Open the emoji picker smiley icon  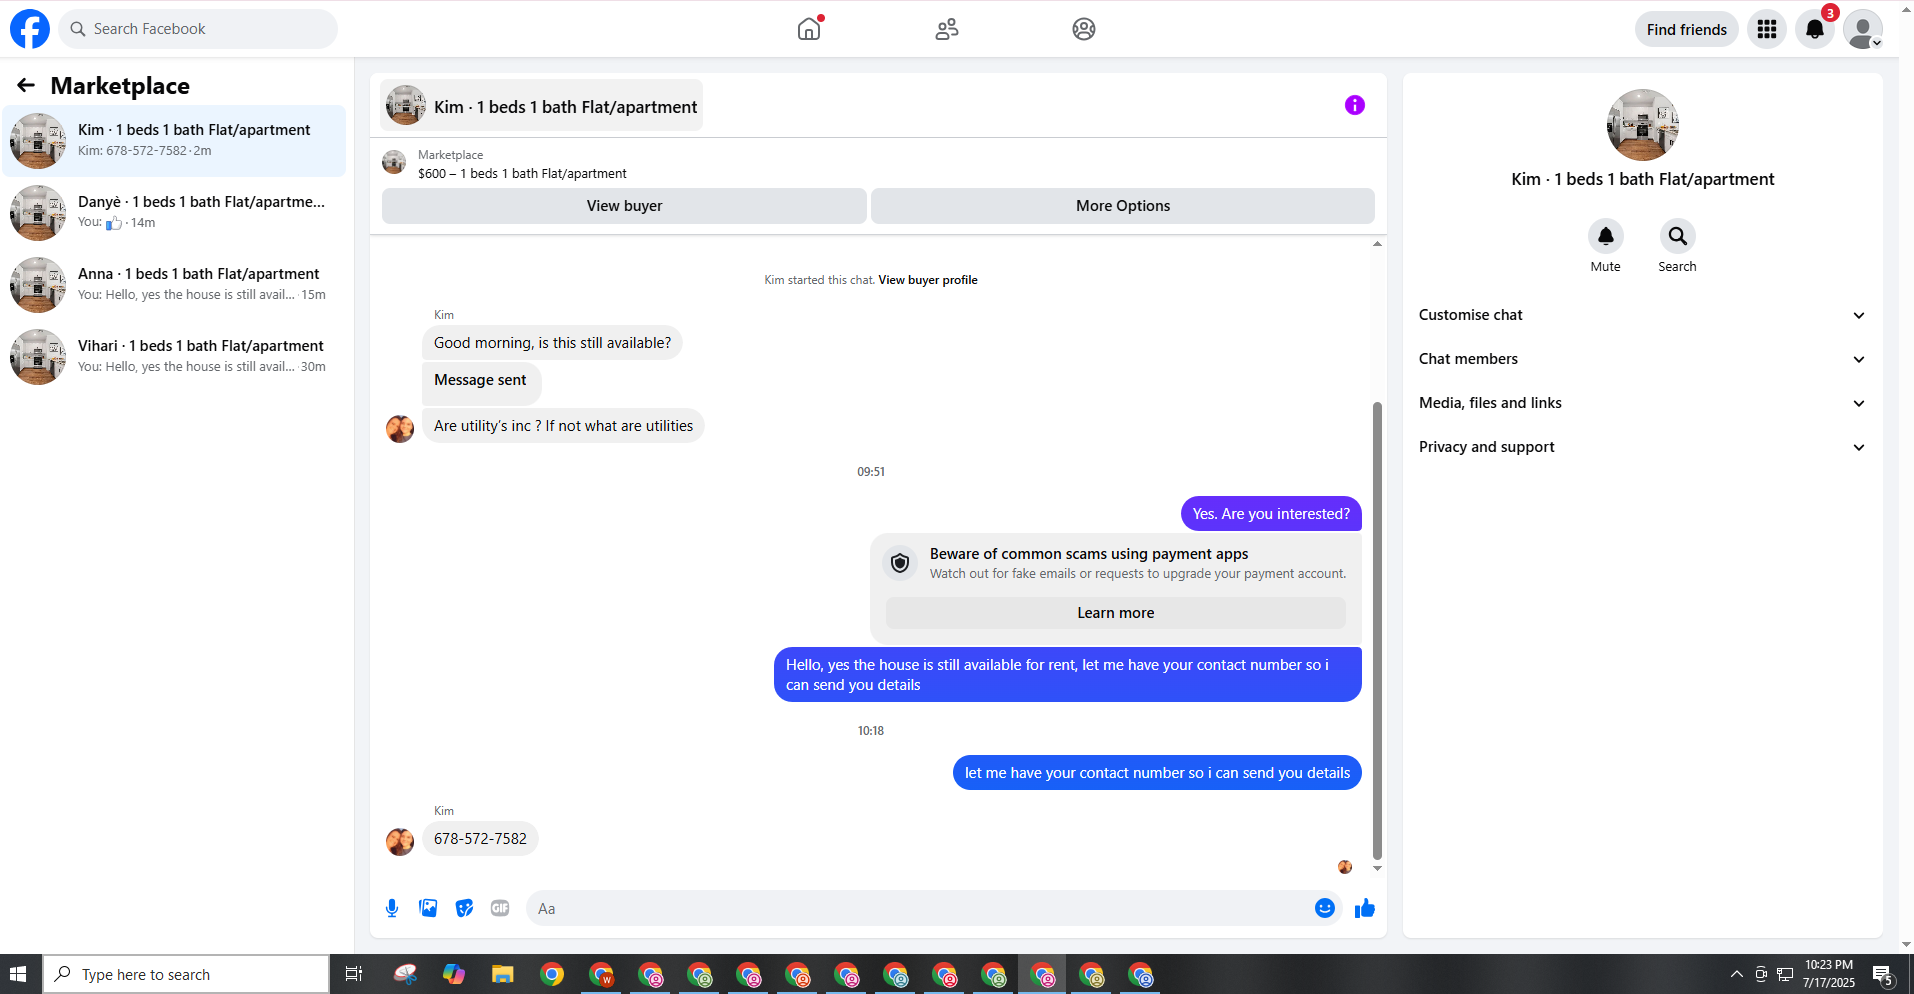click(x=1325, y=908)
